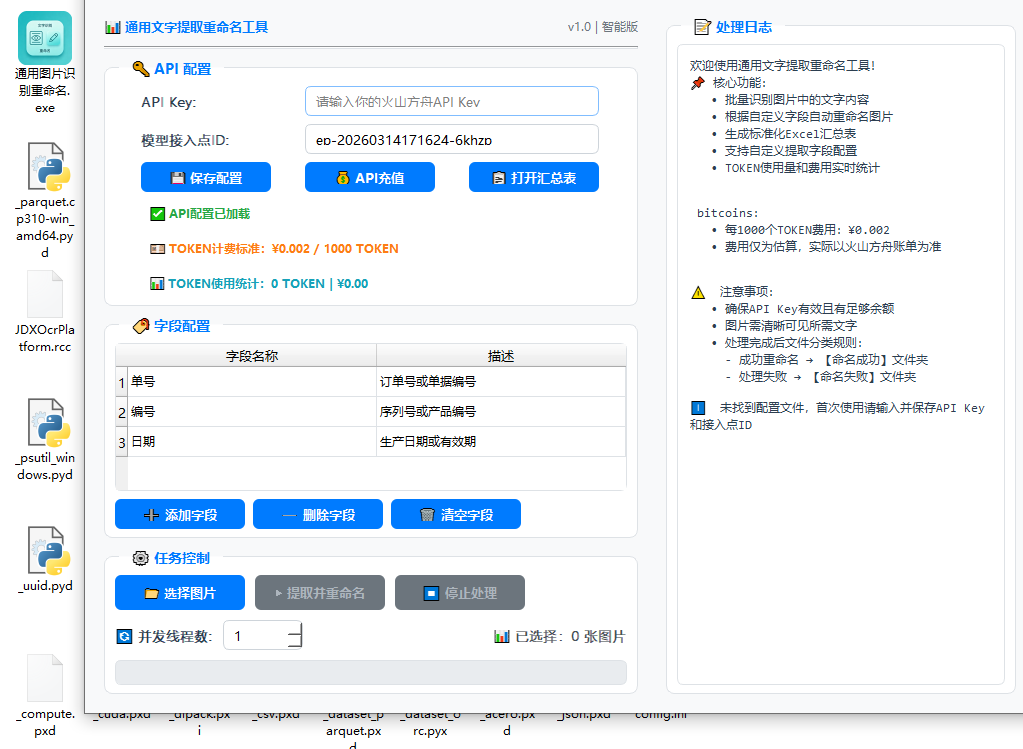Select the _psutil_windows.pyd file icon
Viewport: 1023px width, 749px height.
click(45, 428)
